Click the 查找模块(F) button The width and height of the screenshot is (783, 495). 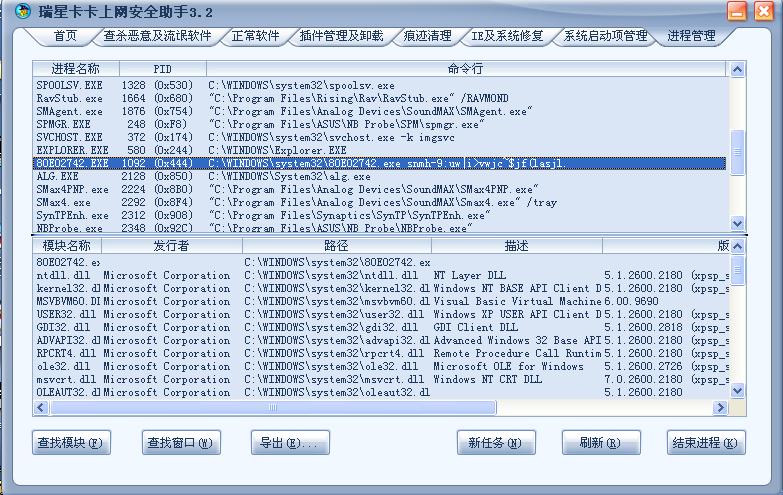click(x=71, y=443)
